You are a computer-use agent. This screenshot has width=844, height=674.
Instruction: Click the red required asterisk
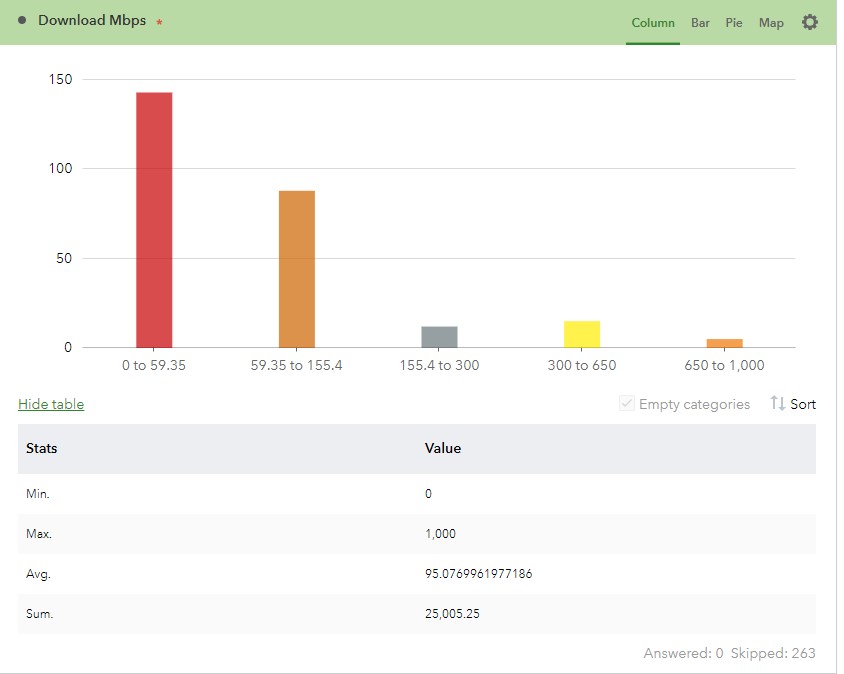pos(159,22)
